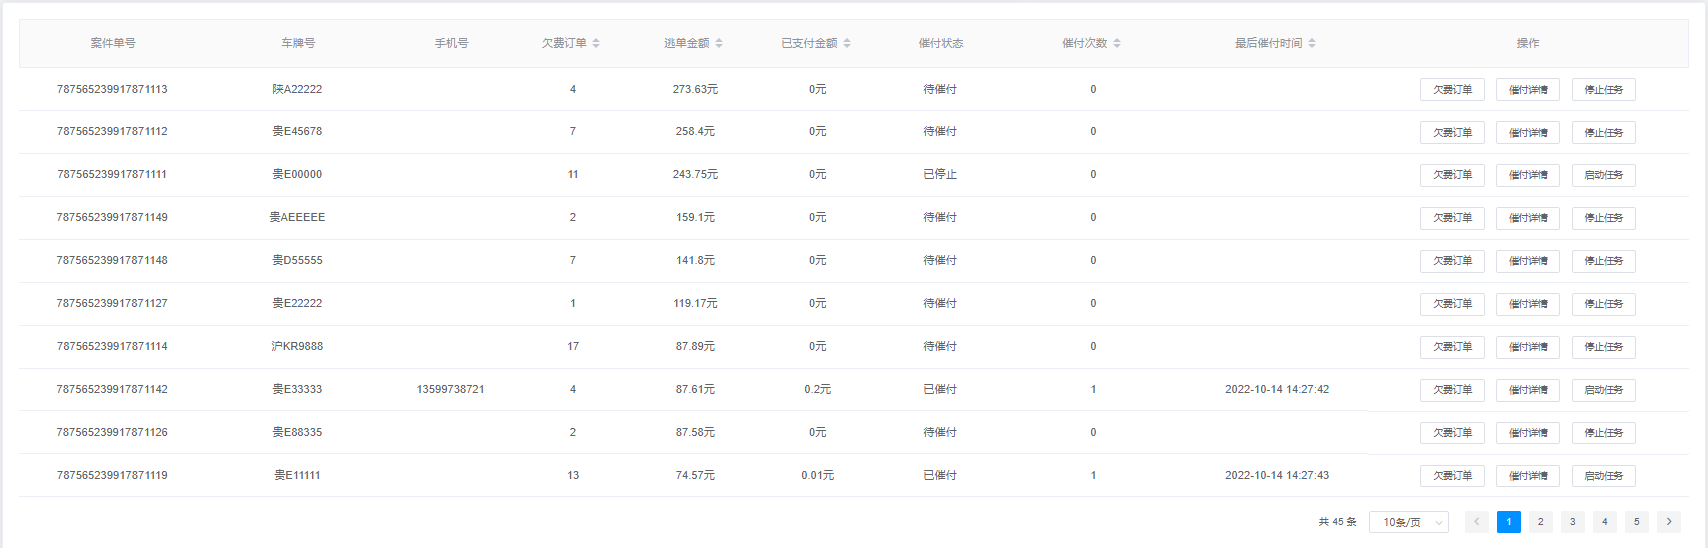Viewport: 1708px width, 548px height.
Task: View 催付详情 for plate 贵E45678
Action: (1528, 133)
